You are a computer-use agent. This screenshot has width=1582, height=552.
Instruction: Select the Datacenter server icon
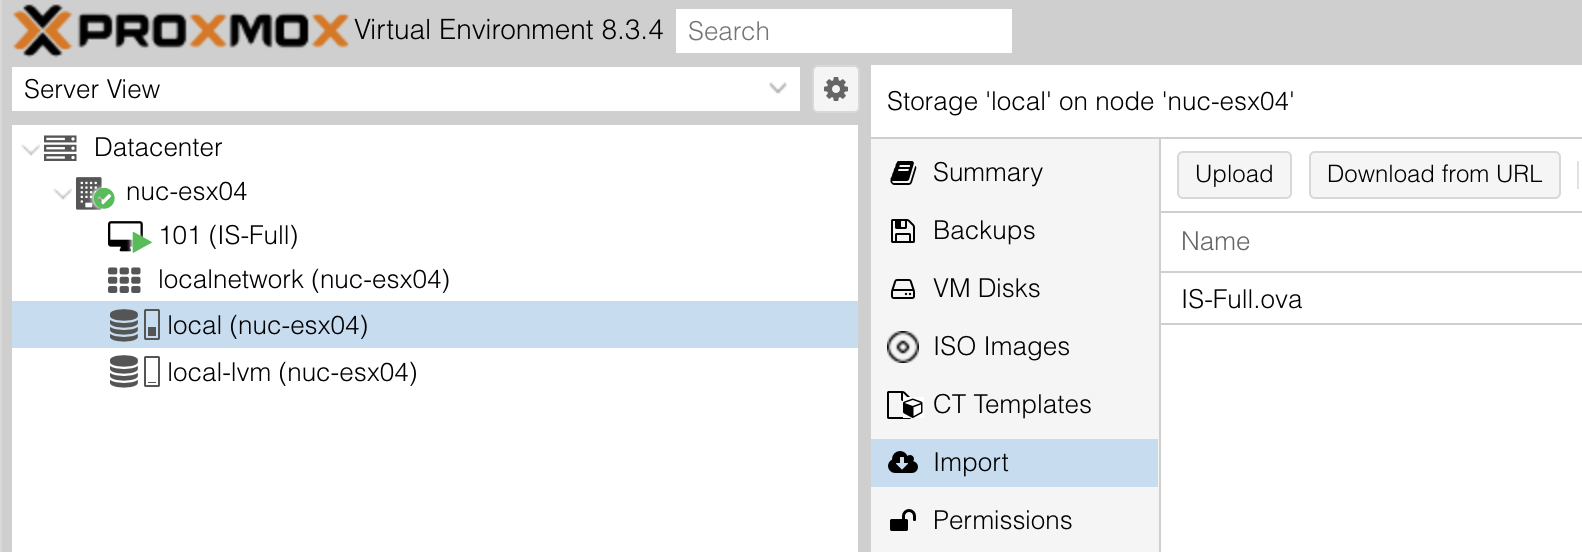(x=60, y=148)
